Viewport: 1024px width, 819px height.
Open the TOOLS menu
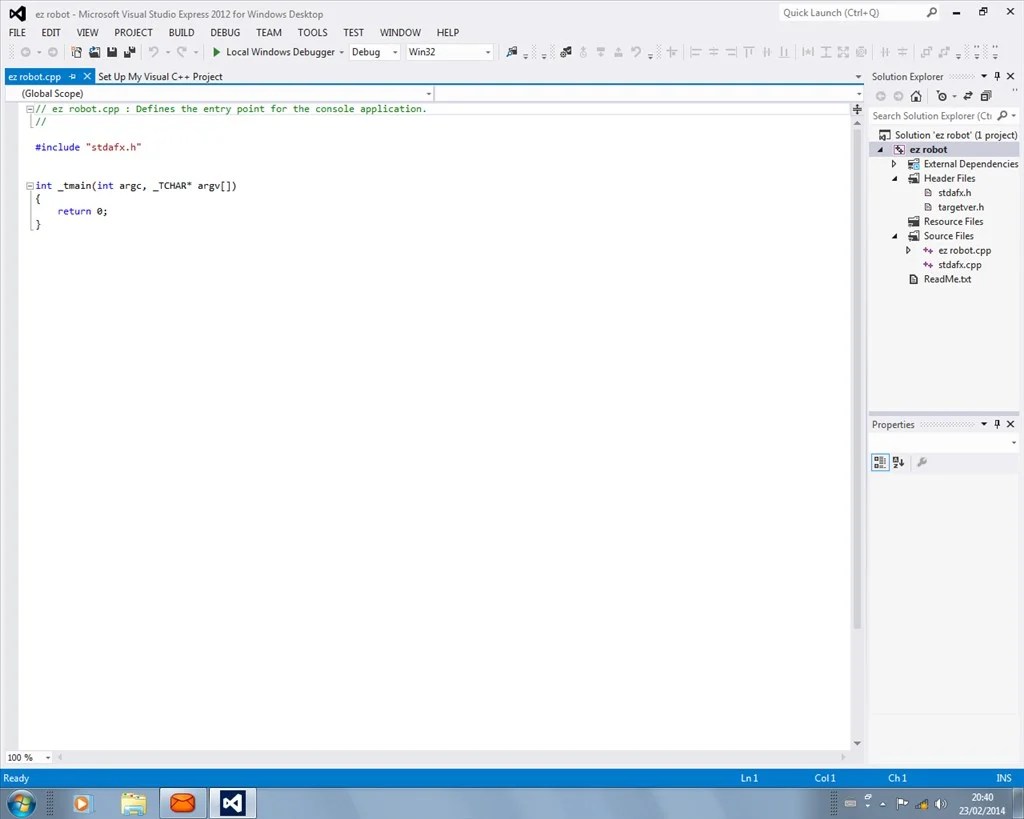(313, 33)
